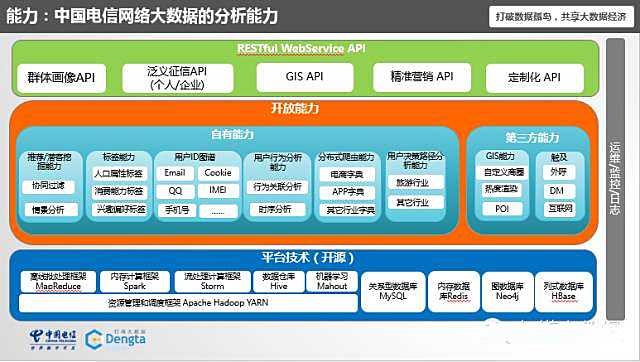Select the 群体画像API box
The image size is (640, 362).
[x=62, y=78]
